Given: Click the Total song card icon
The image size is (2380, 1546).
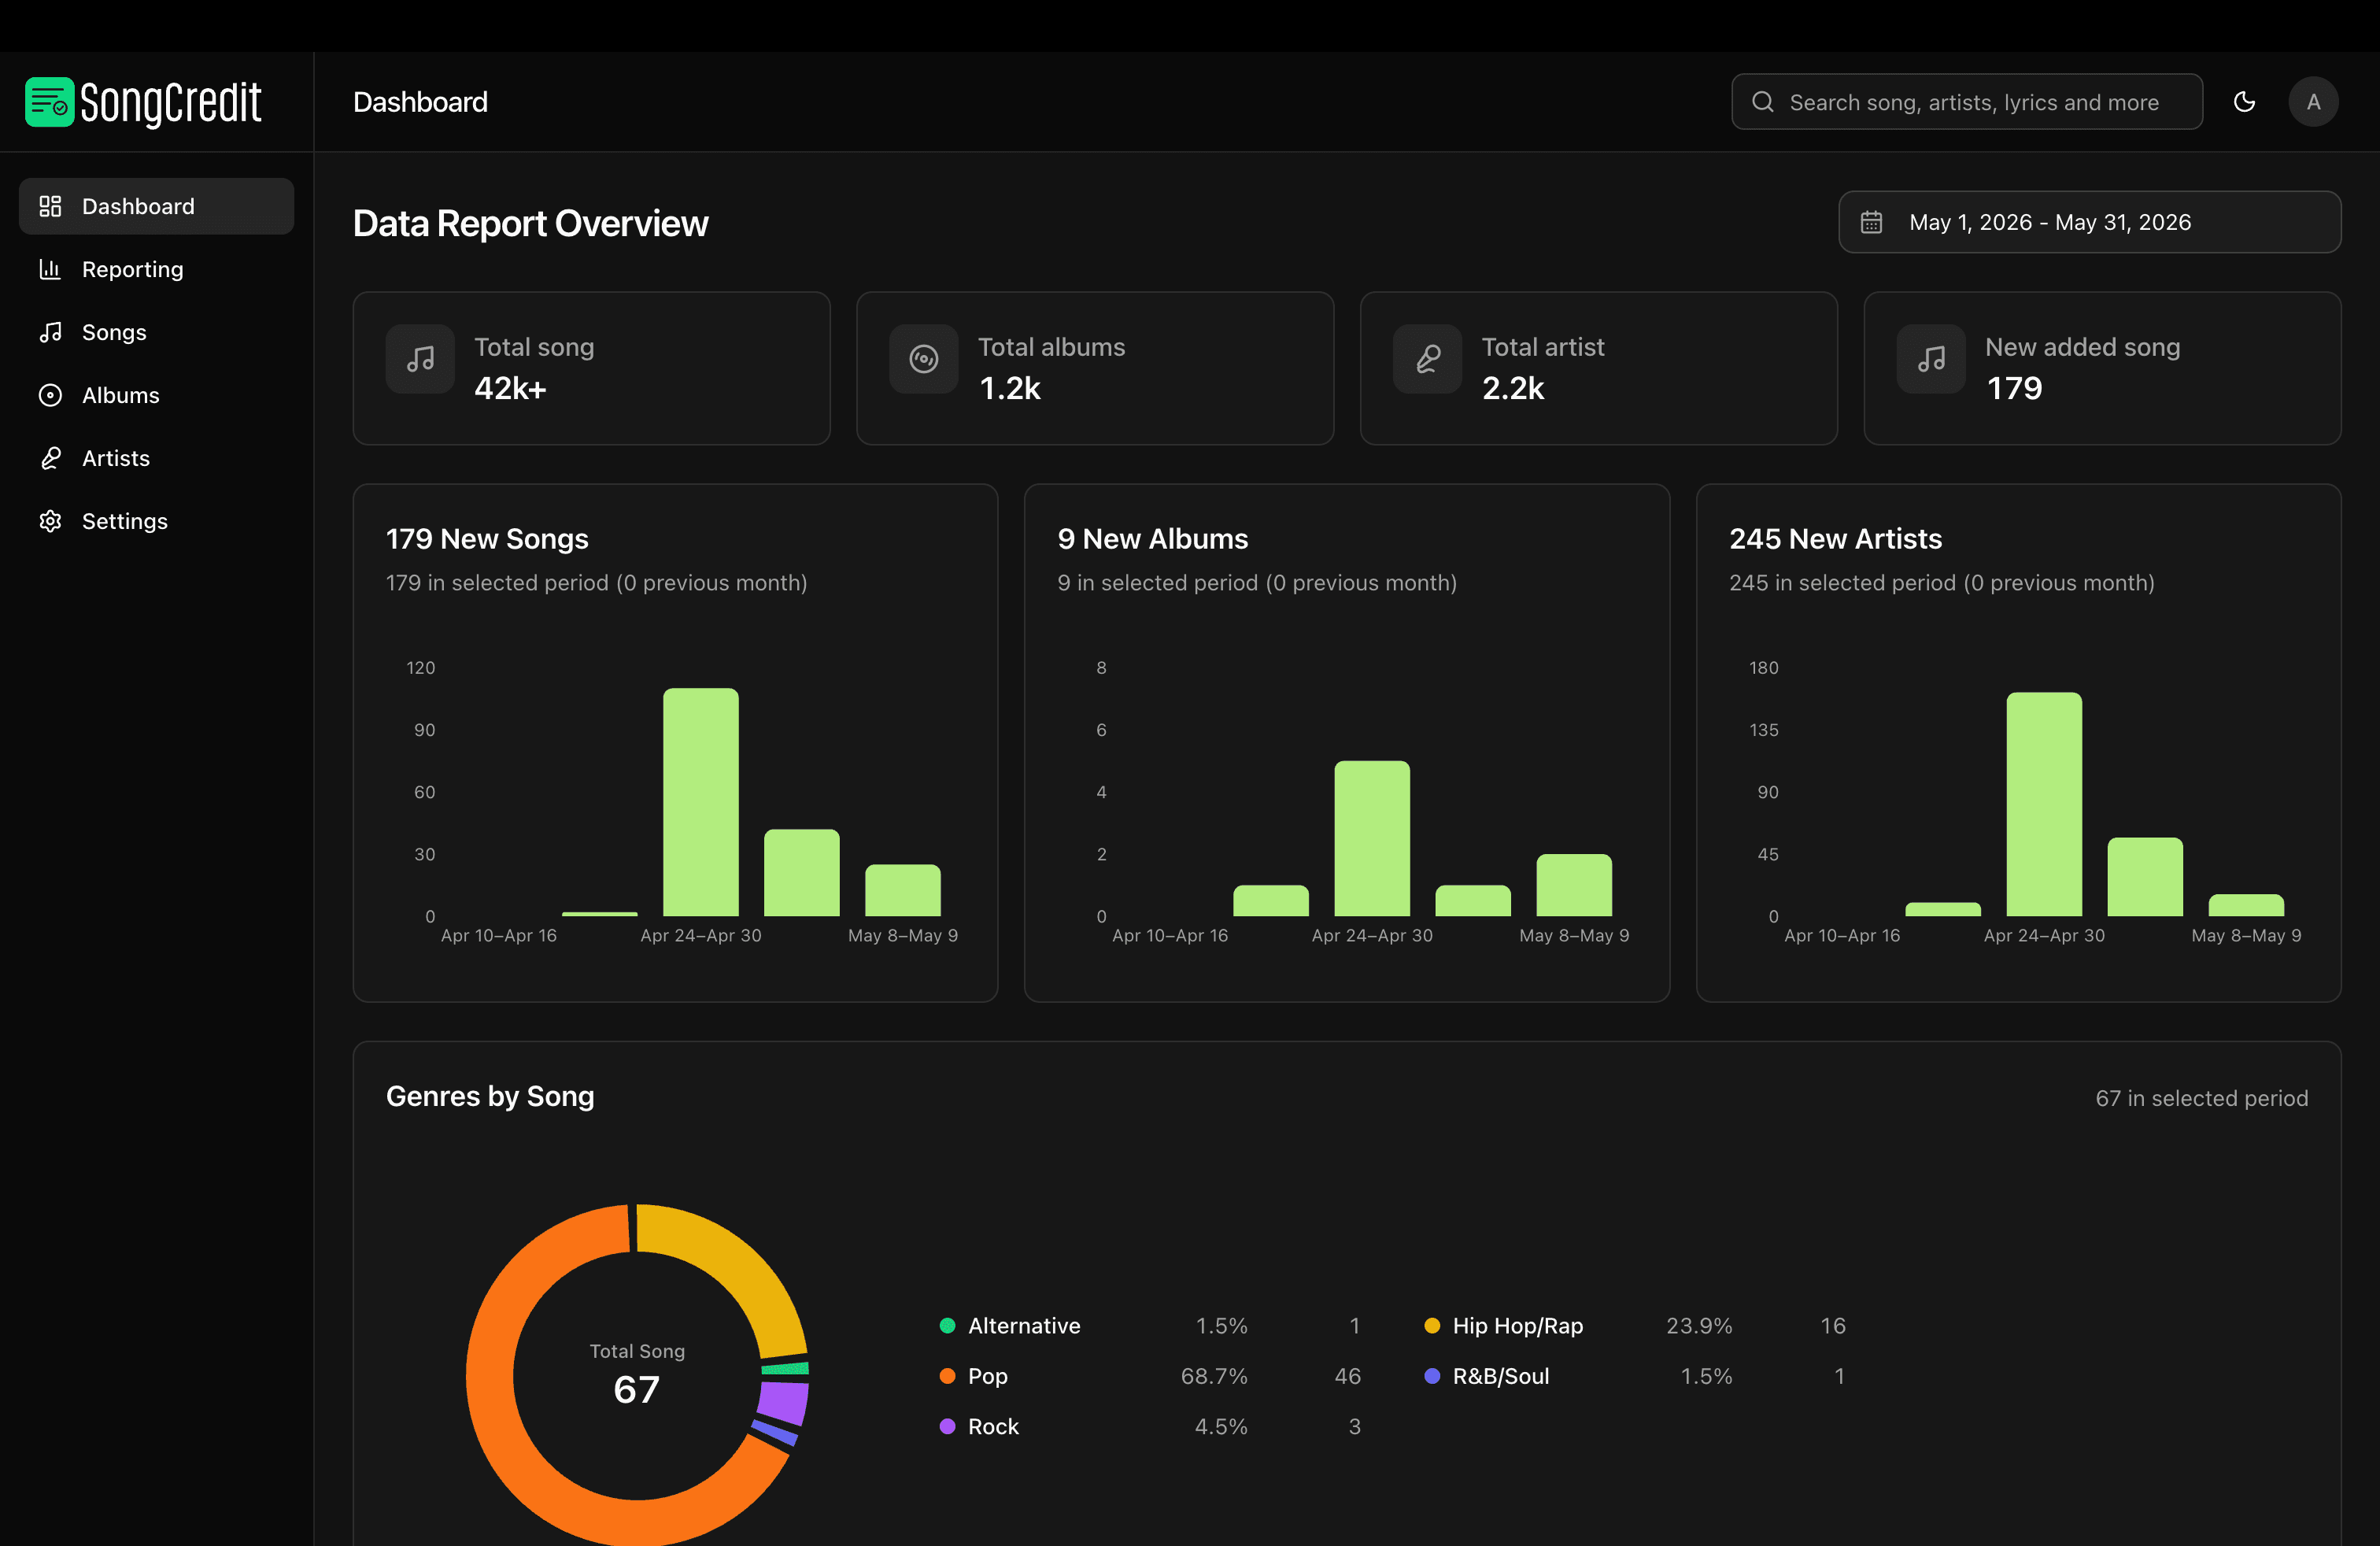Looking at the screenshot, I should point(420,359).
